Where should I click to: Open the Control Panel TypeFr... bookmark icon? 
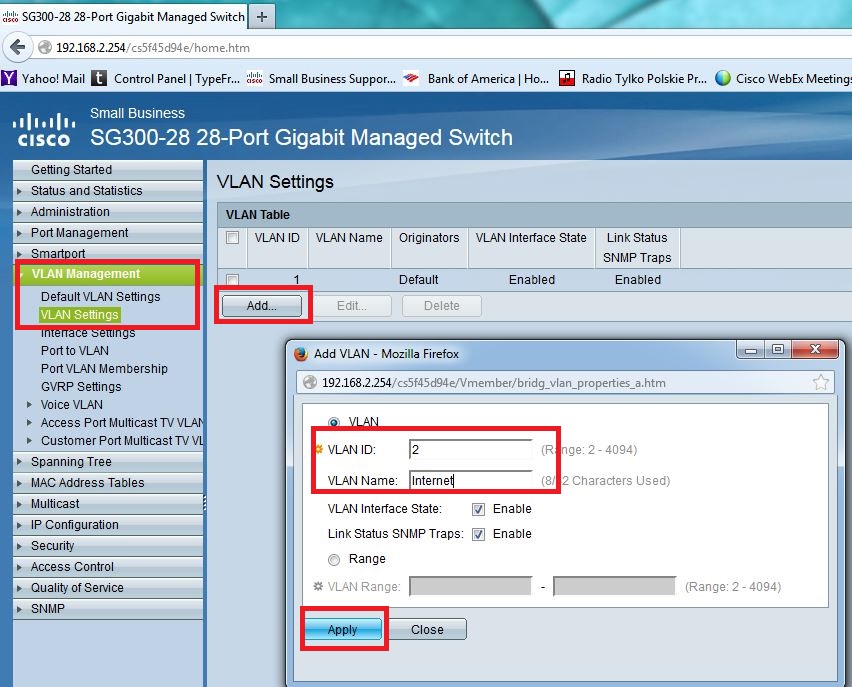tap(99, 78)
